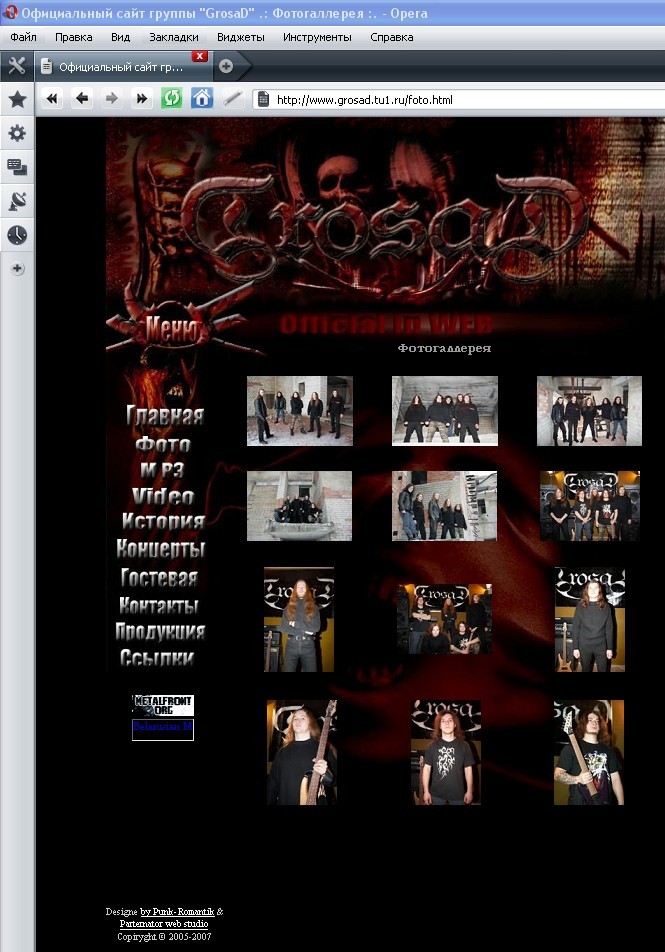This screenshot has height=952, width=665.
Task: Open the Гостевая site menu link
Action: 159,577
